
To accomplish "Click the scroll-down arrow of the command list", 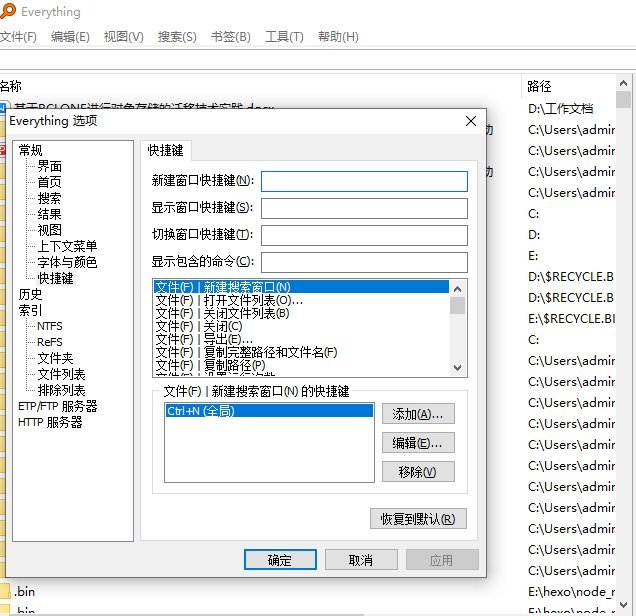I will pyautogui.click(x=458, y=369).
